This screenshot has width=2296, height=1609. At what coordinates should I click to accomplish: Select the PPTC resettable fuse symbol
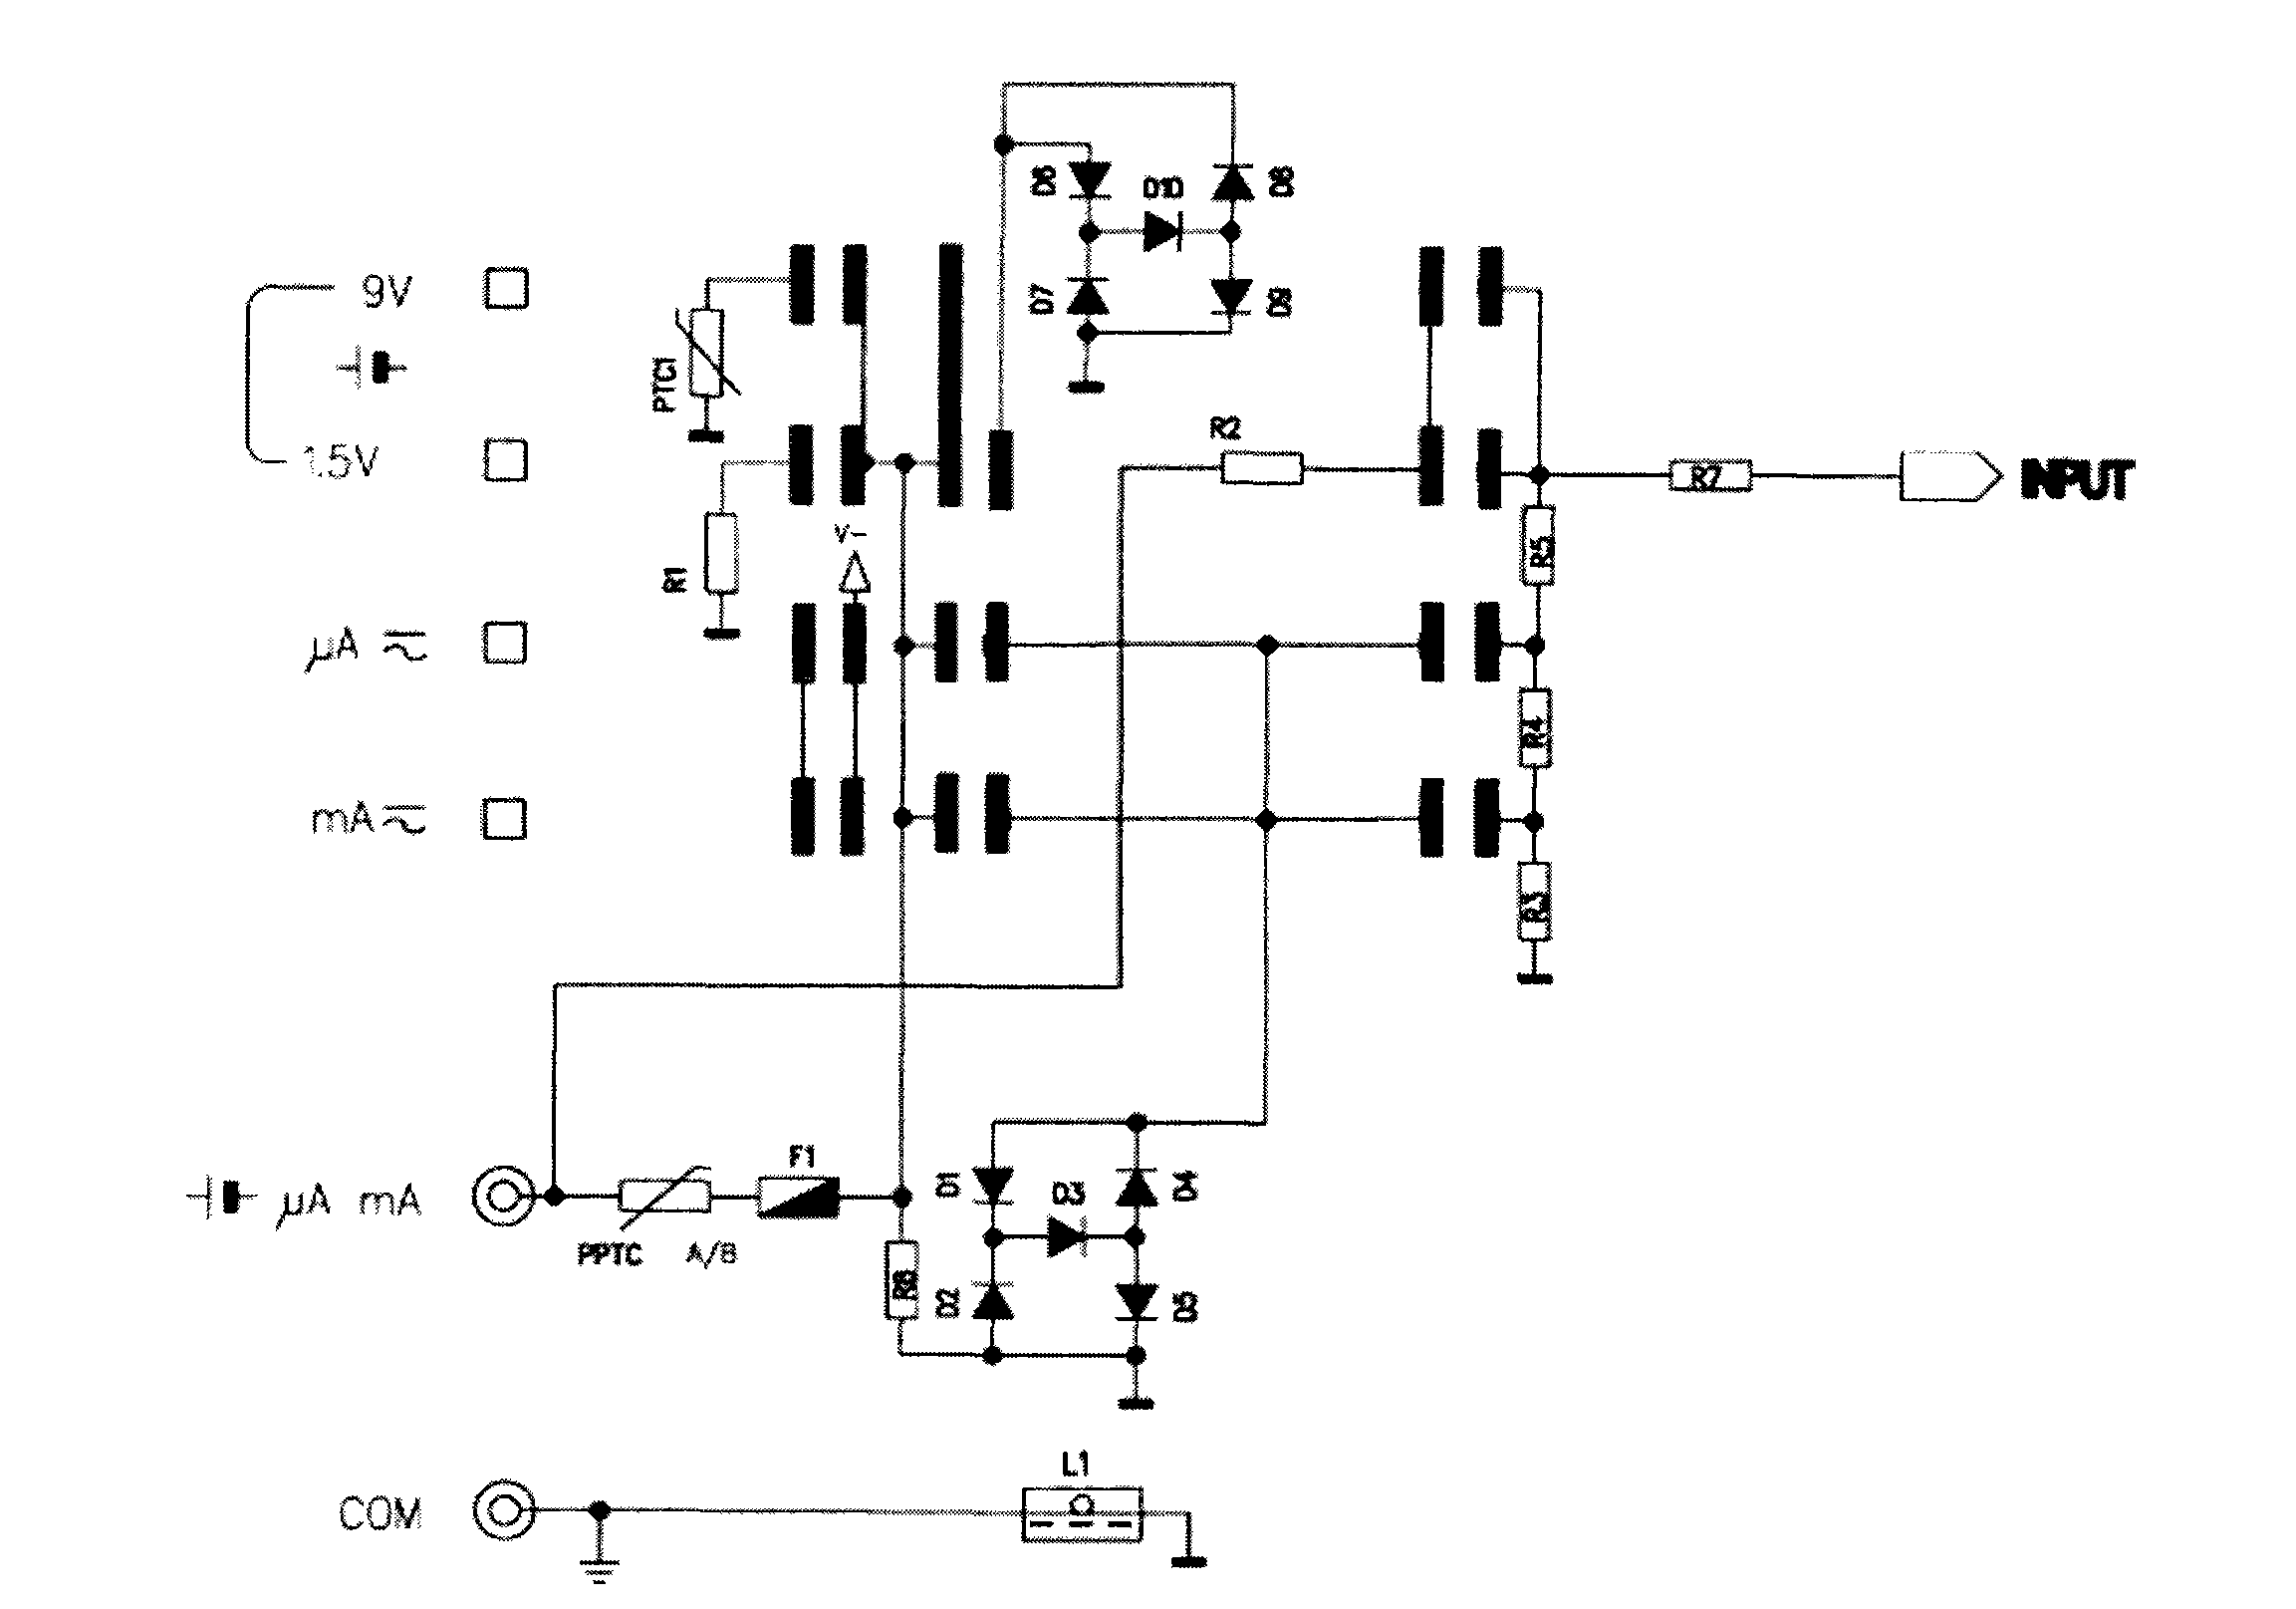630,1131
